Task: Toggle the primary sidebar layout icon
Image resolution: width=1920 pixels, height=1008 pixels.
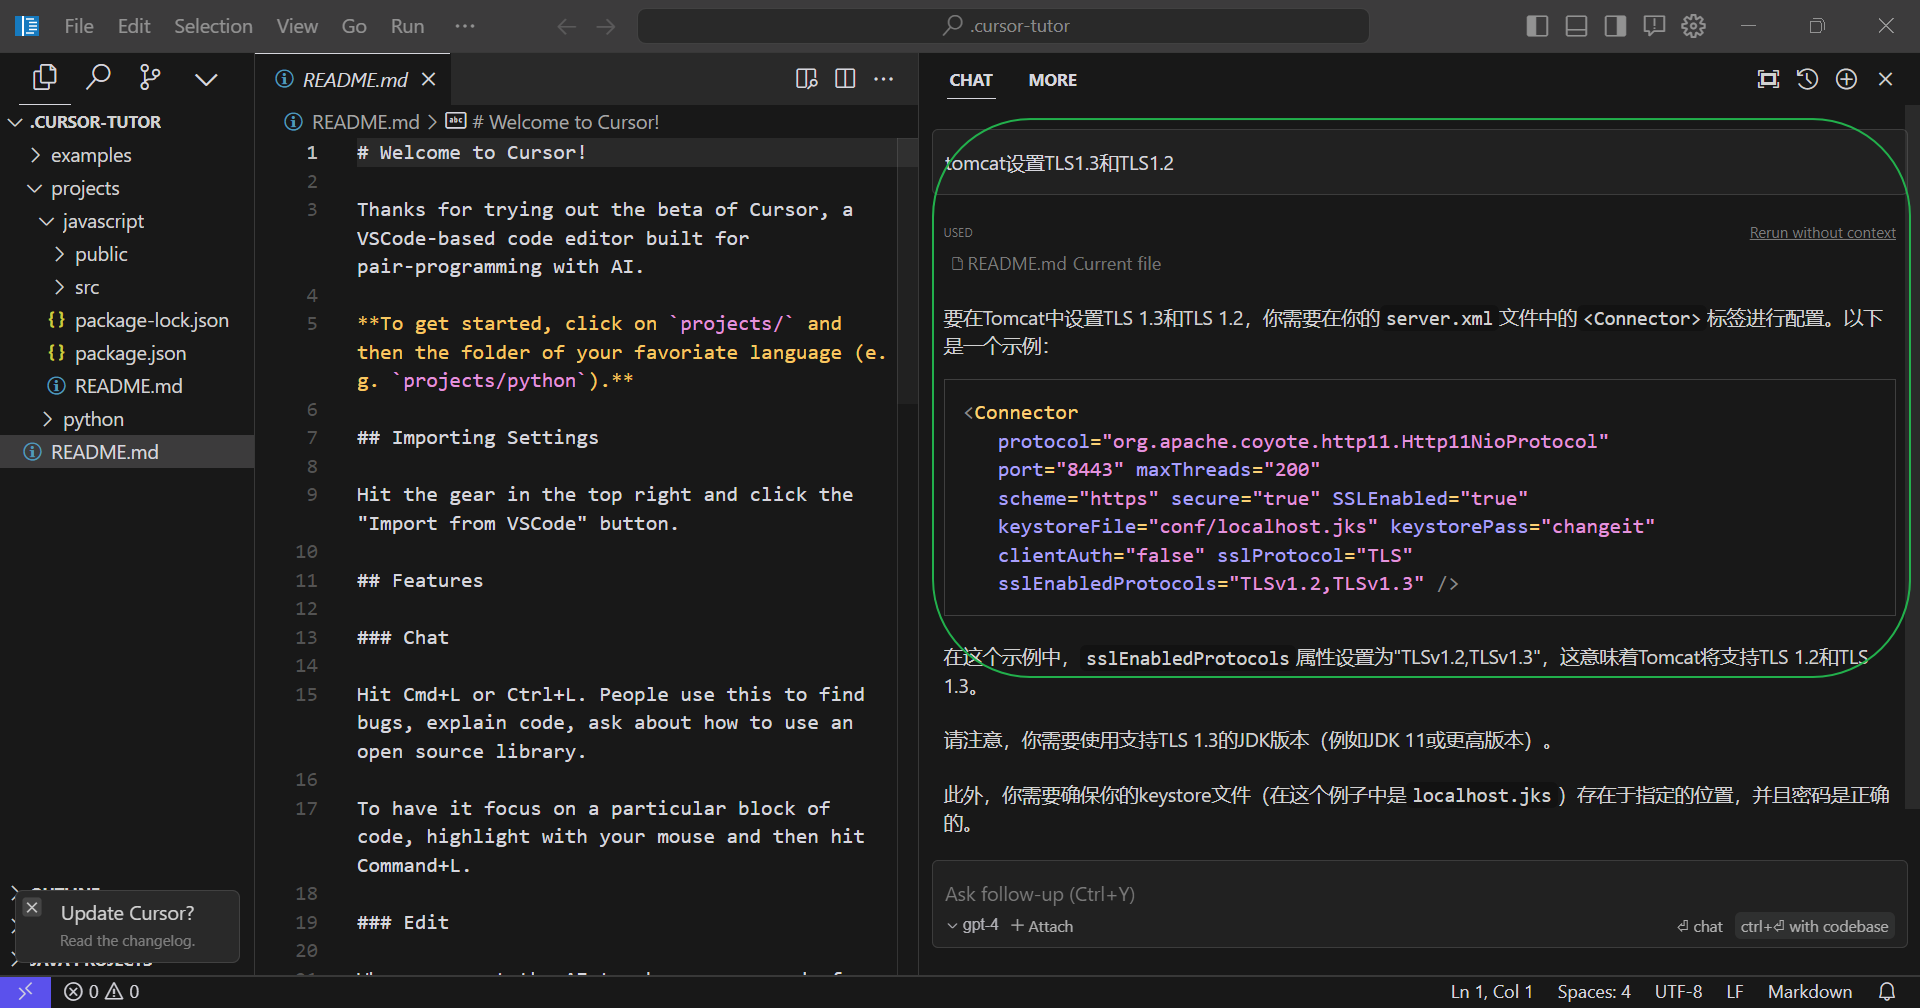Action: (1538, 26)
